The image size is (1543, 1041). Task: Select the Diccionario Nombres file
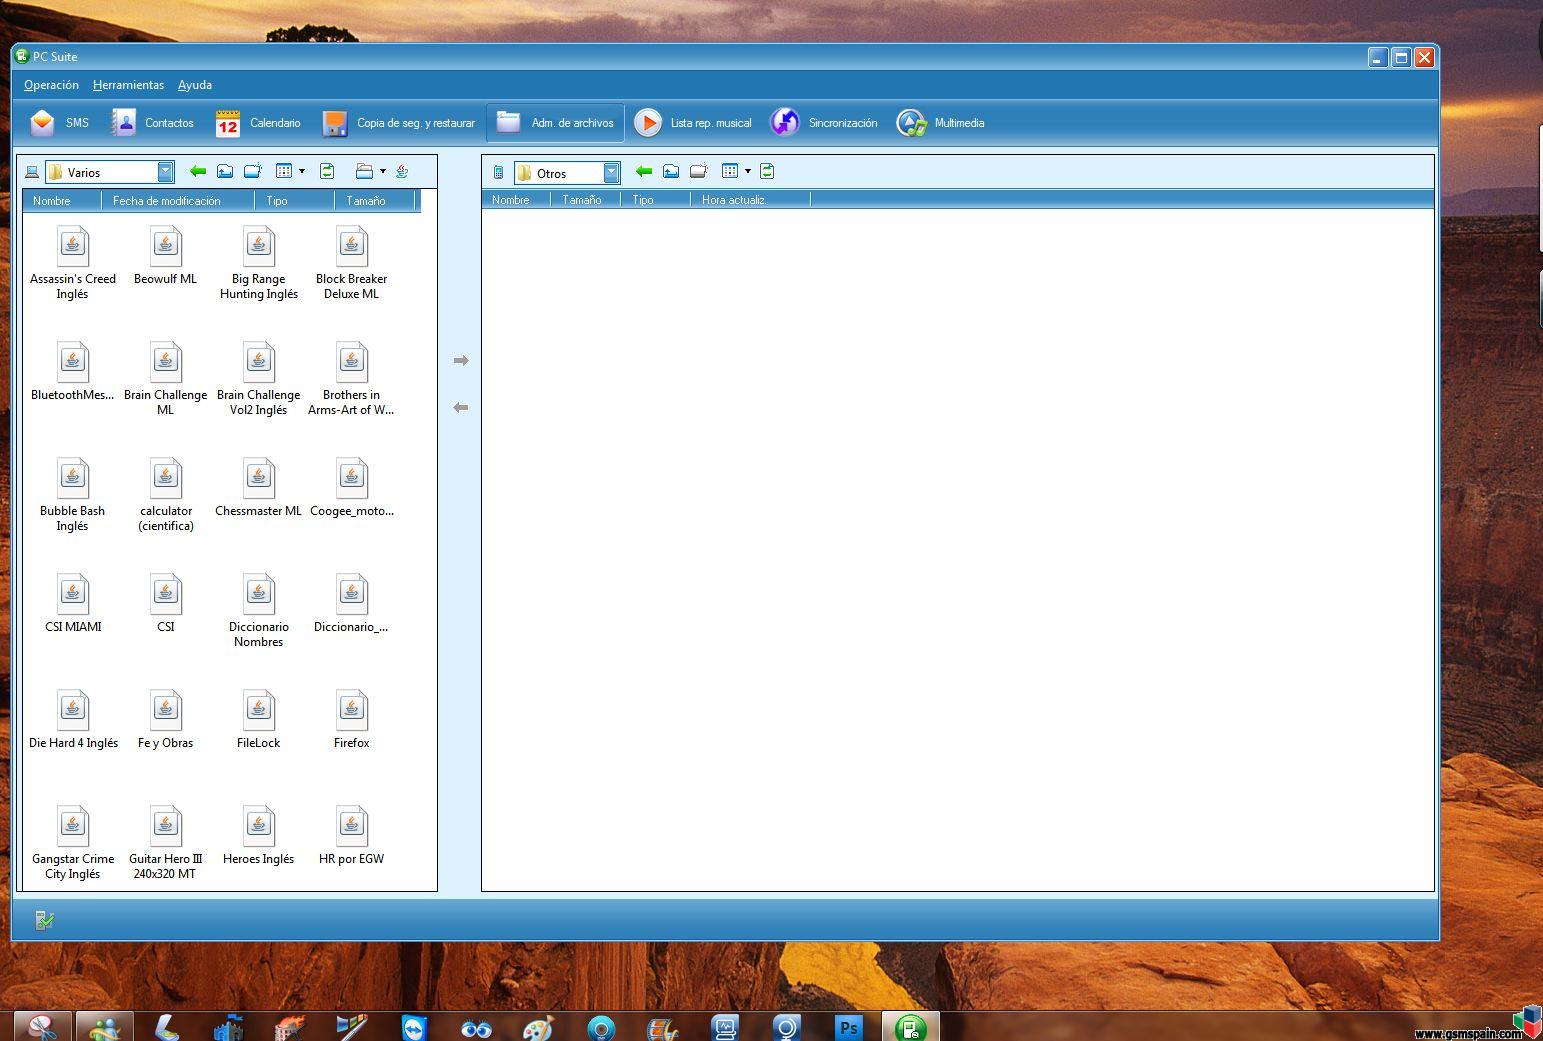point(259,612)
